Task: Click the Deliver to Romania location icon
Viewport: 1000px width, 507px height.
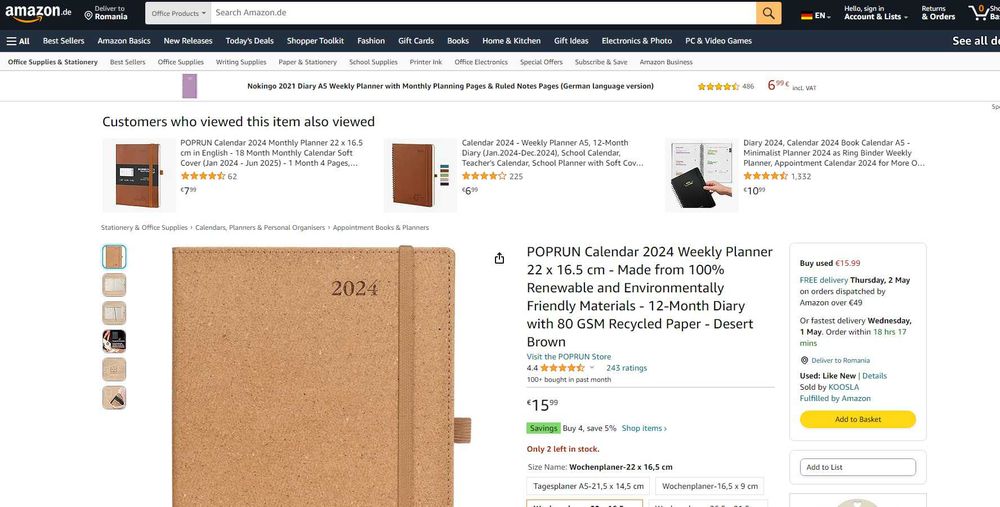Action: pos(88,15)
